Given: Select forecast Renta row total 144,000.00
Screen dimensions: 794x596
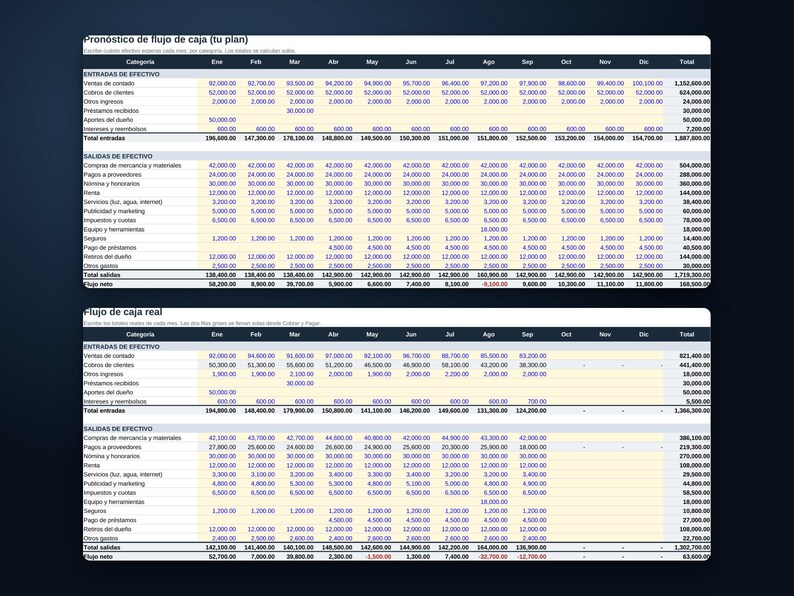Looking at the screenshot, I should pos(695,193).
